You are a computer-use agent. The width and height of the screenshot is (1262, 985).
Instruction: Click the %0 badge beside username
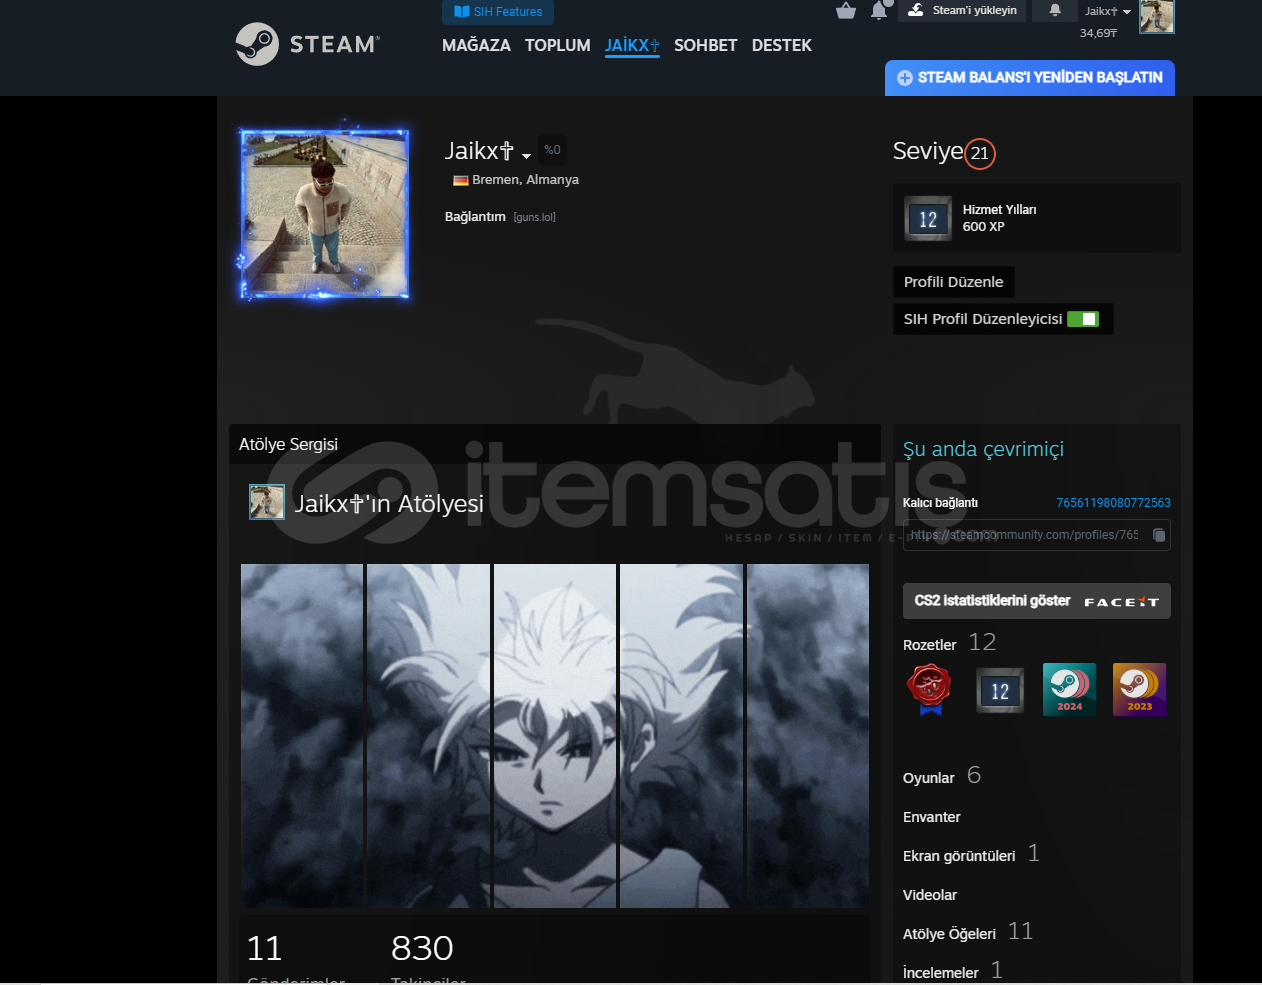[x=552, y=150]
